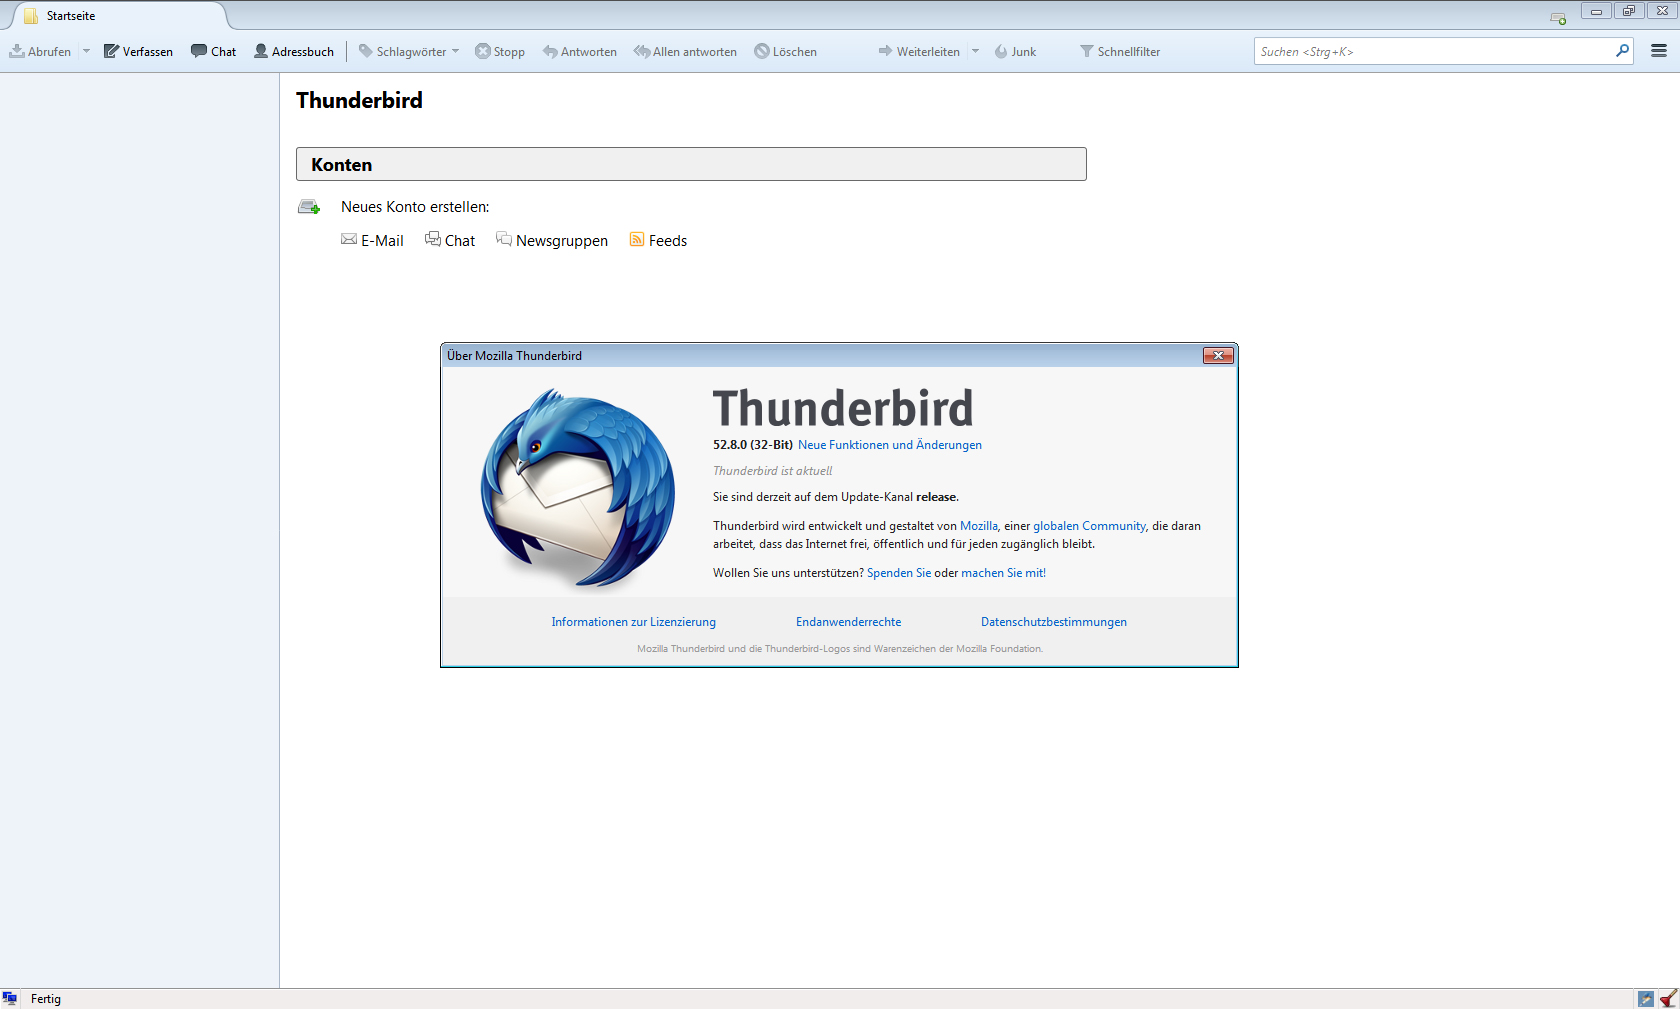Create a new Chat account

(450, 241)
